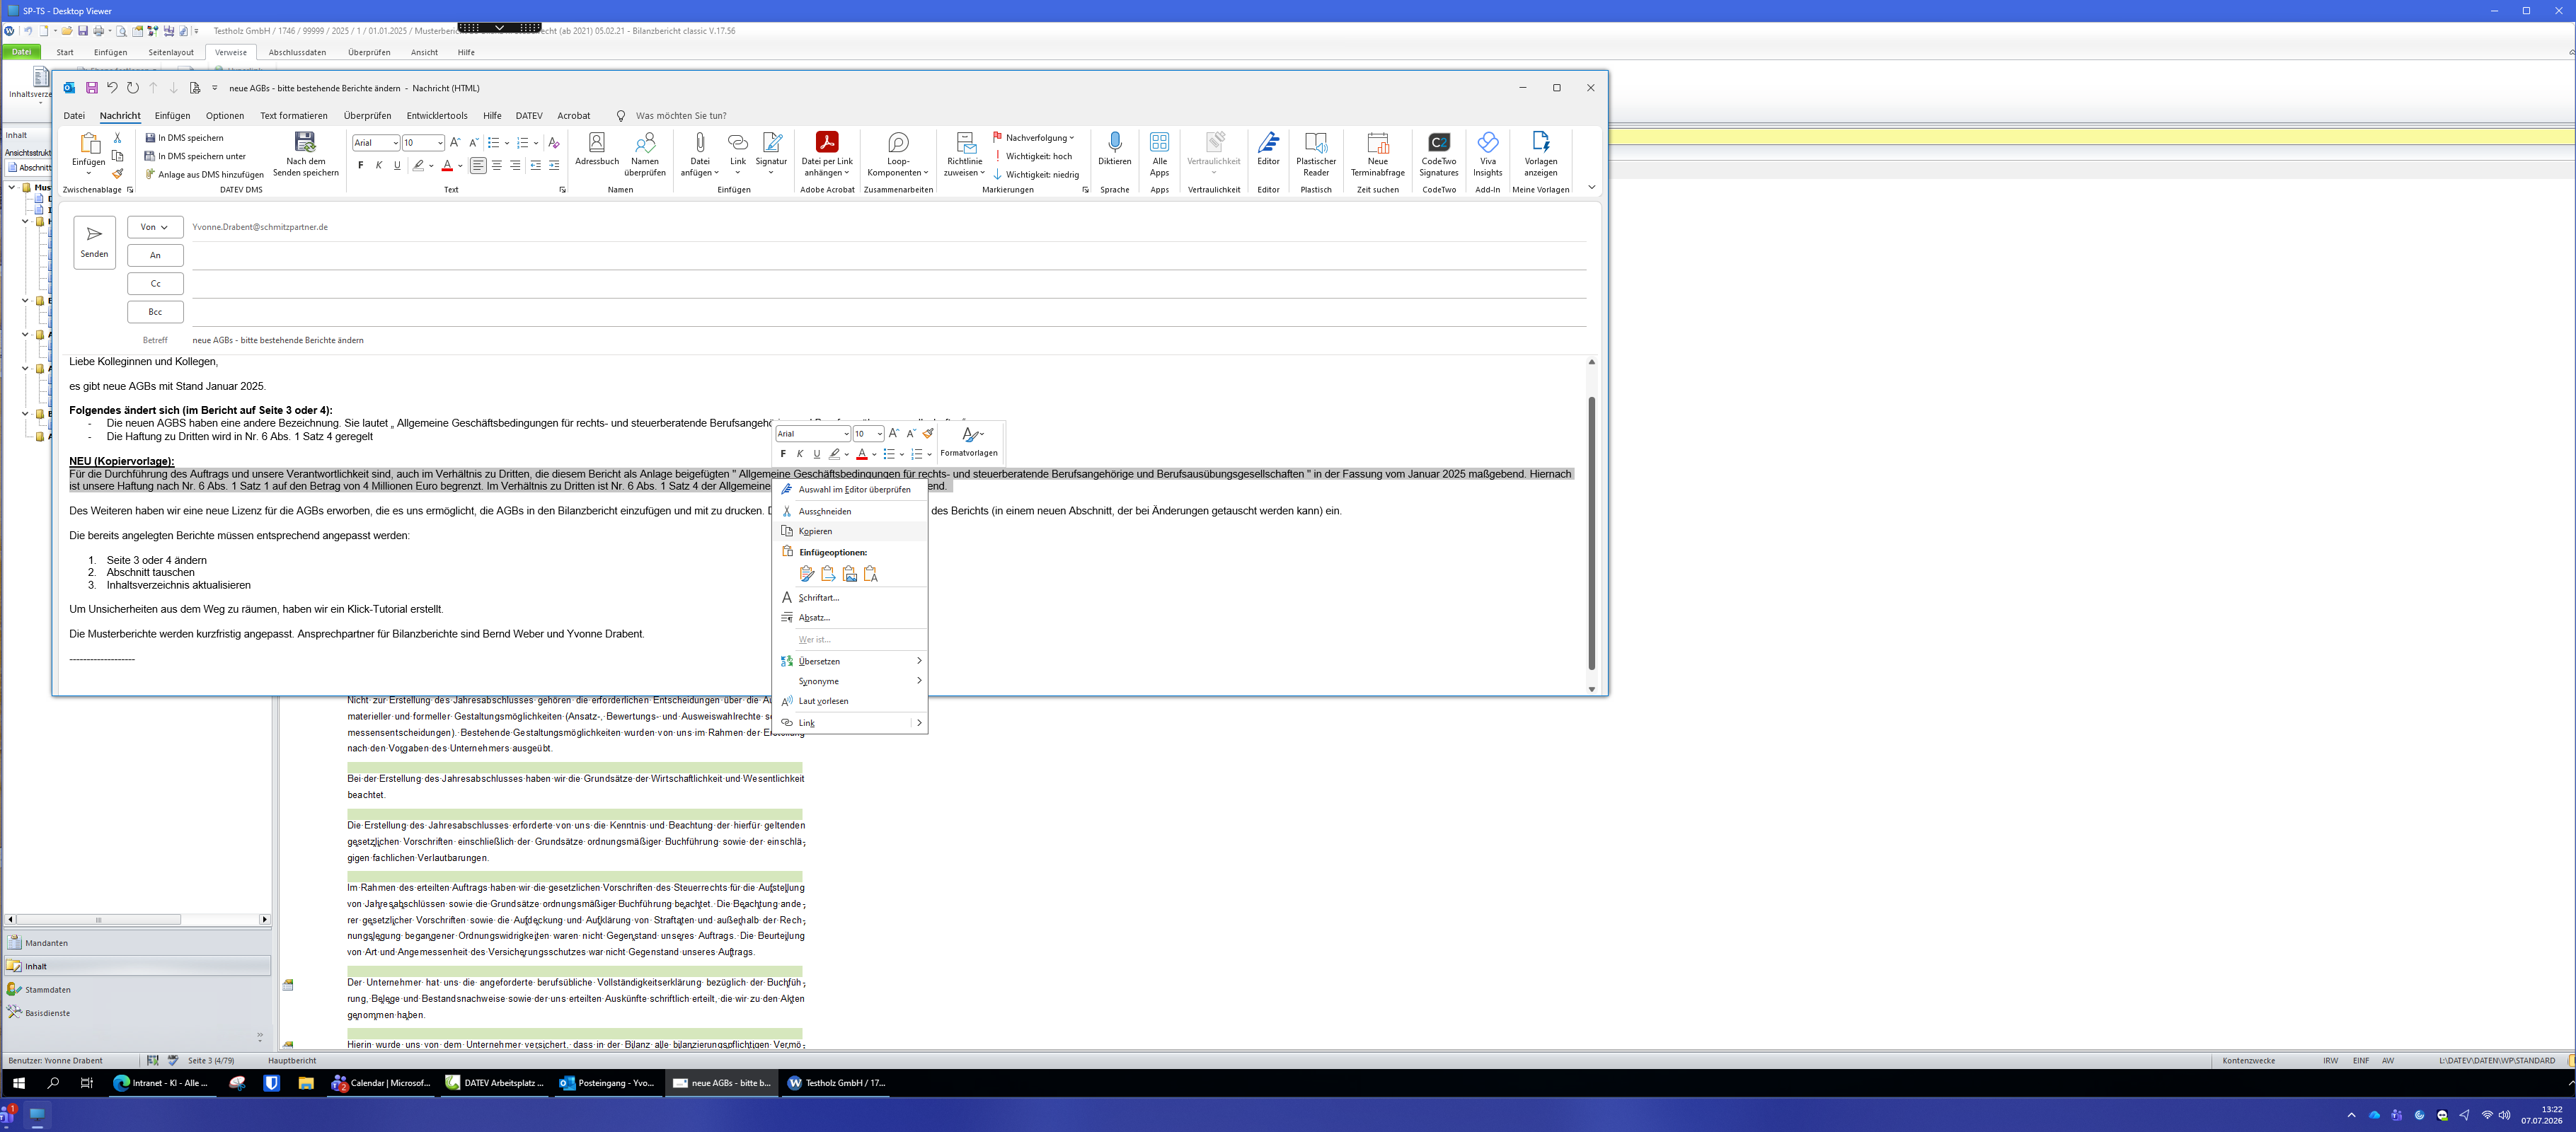Apply red font color in the message ribbon
The height and width of the screenshot is (1132, 2576).
coord(447,166)
